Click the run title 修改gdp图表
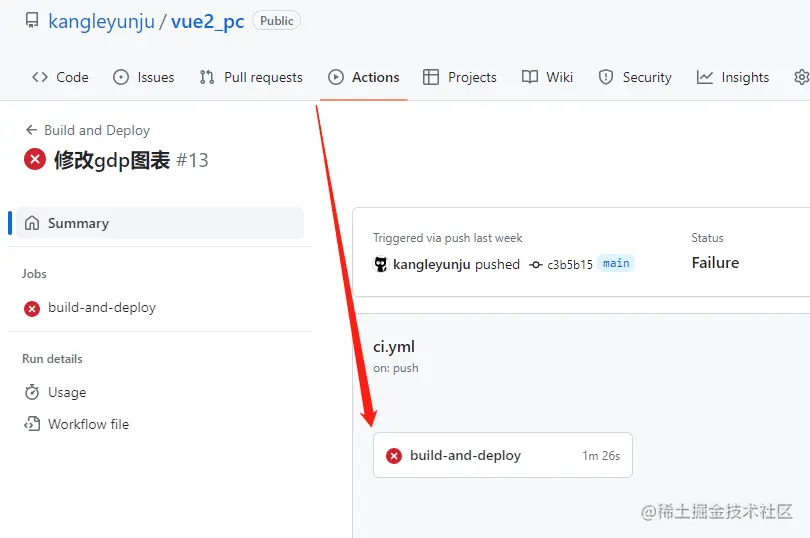This screenshot has height=538, width=810. point(112,160)
